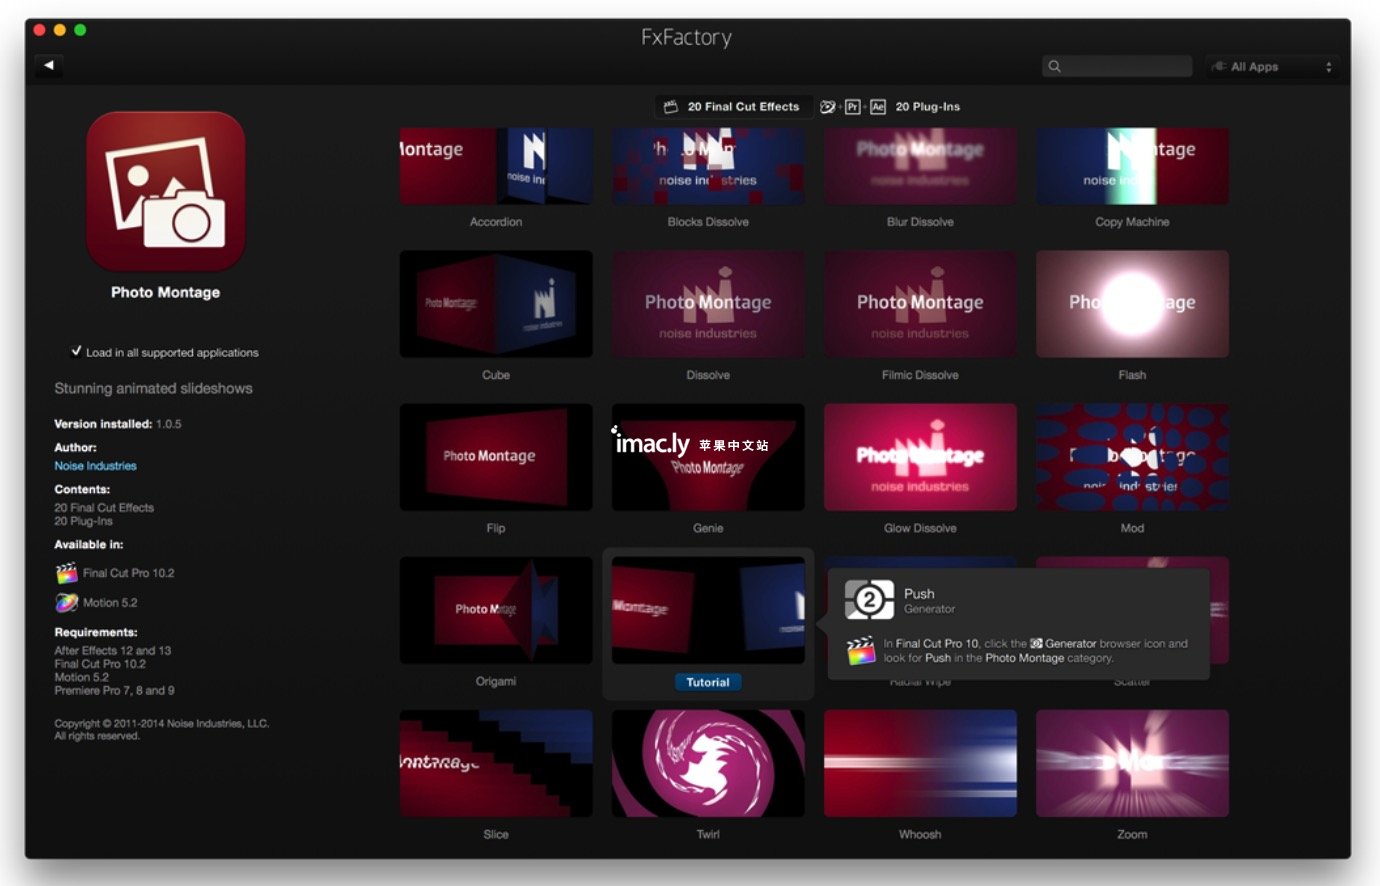Image resolution: width=1380 pixels, height=886 pixels.
Task: Select the Blocks Dissolve thumbnail
Action: click(708, 166)
